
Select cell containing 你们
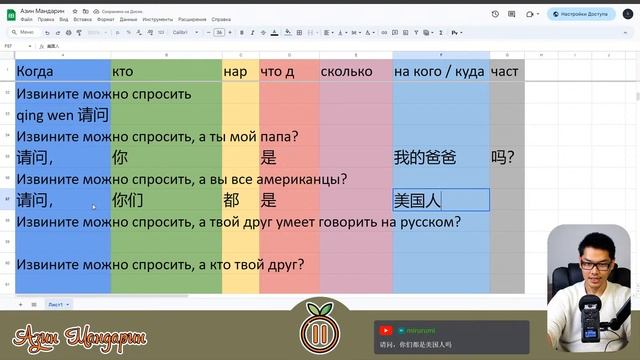[x=166, y=200]
